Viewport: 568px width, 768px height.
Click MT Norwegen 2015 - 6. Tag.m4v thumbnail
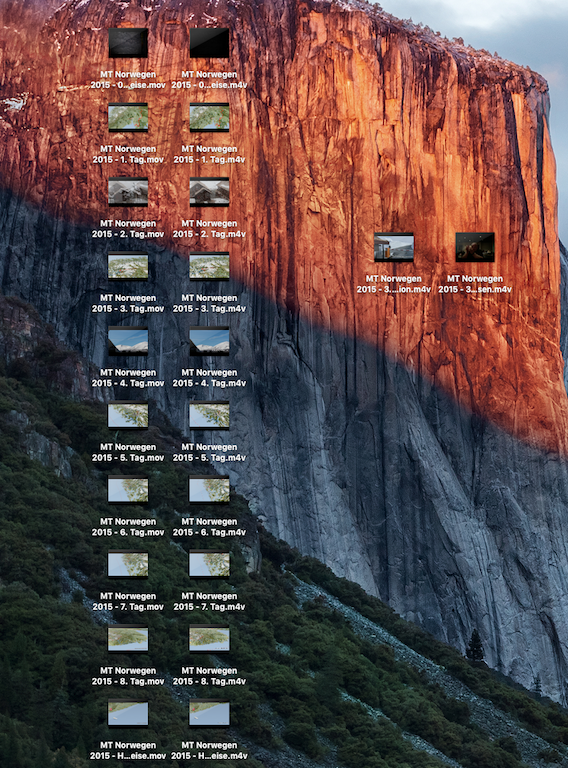point(209,490)
